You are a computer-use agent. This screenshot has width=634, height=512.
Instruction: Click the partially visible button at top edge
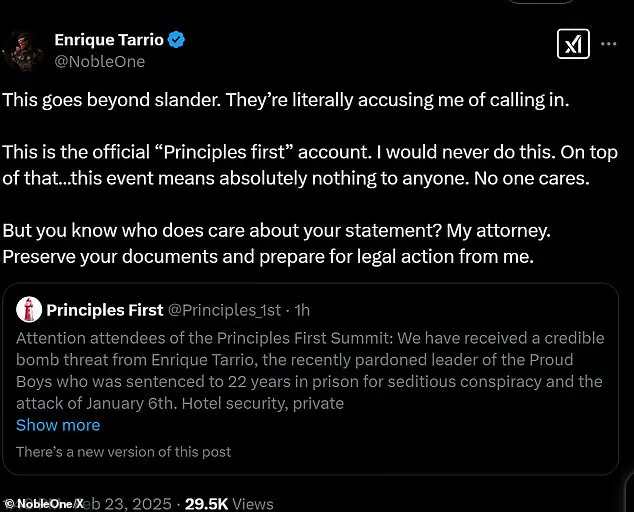[540, 2]
